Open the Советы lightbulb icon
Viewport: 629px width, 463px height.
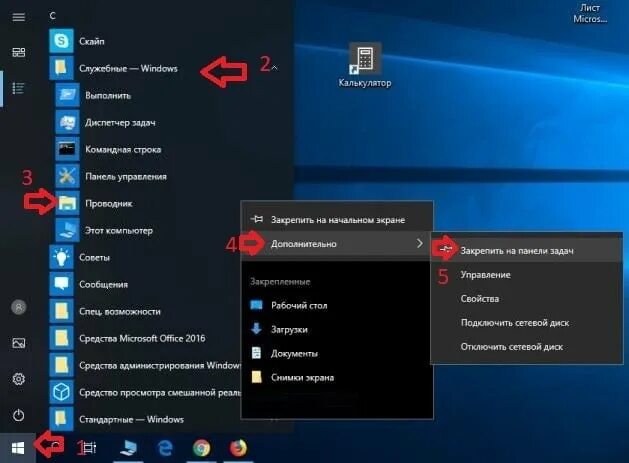click(x=61, y=257)
